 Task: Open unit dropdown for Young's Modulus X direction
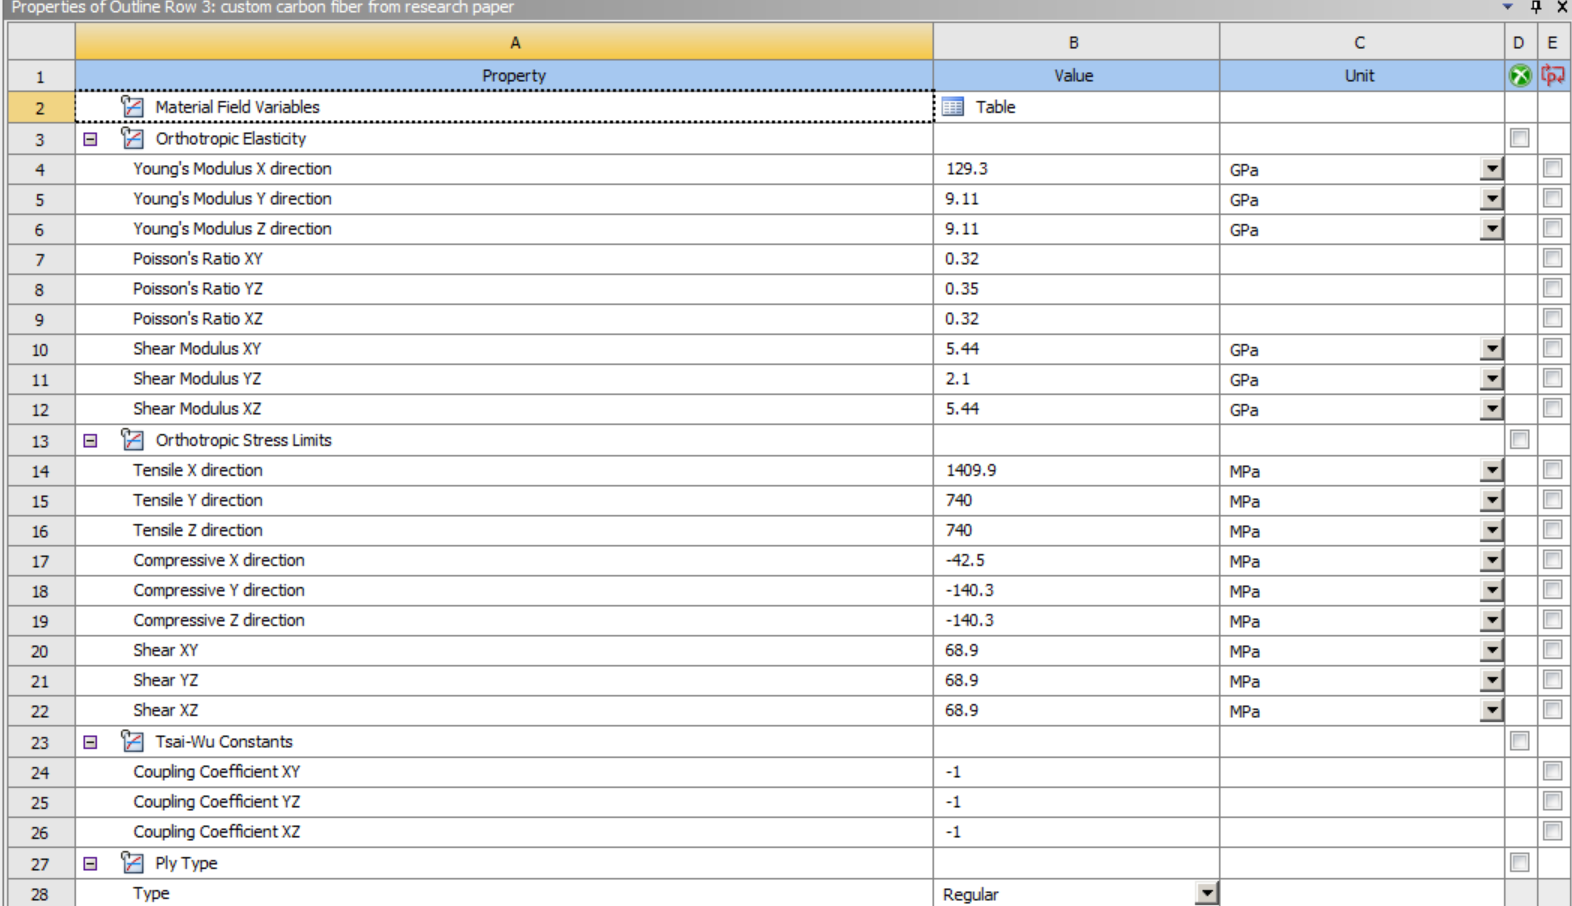tap(1492, 169)
